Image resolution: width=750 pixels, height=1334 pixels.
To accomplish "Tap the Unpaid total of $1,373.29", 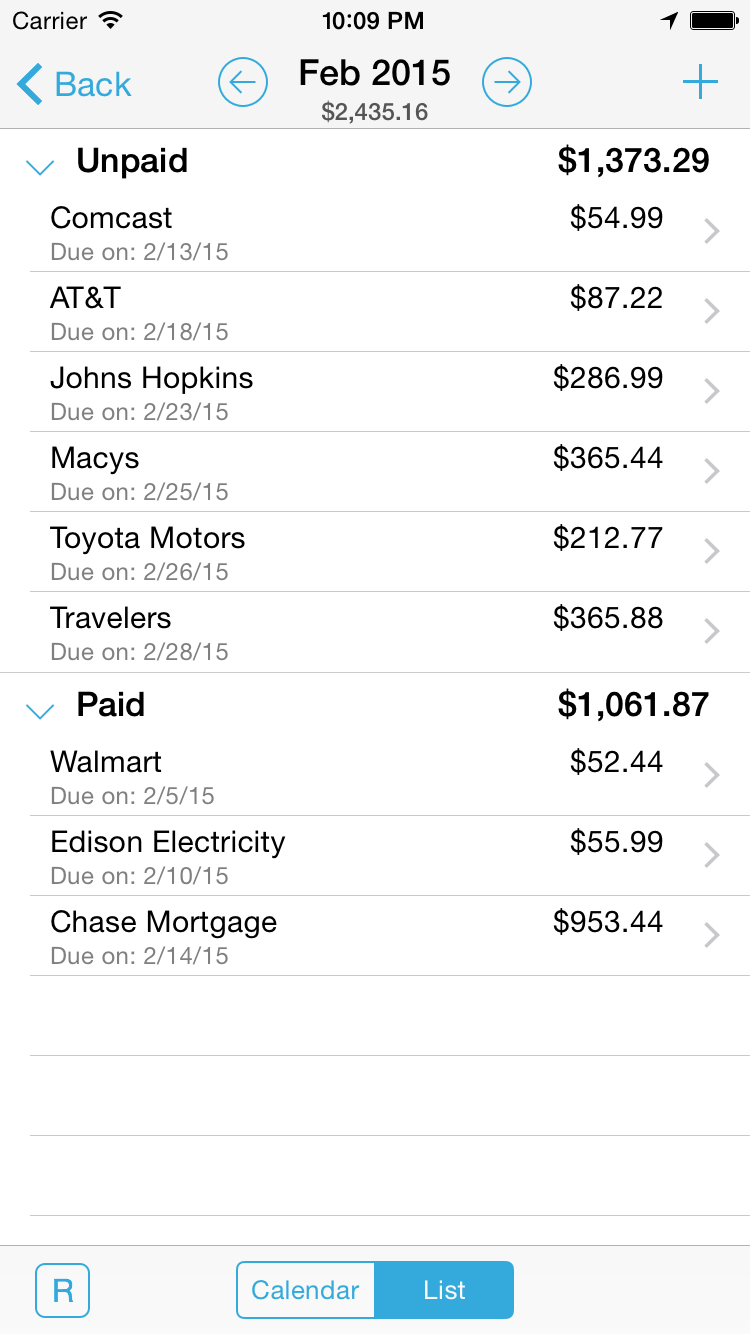I will click(x=633, y=161).
